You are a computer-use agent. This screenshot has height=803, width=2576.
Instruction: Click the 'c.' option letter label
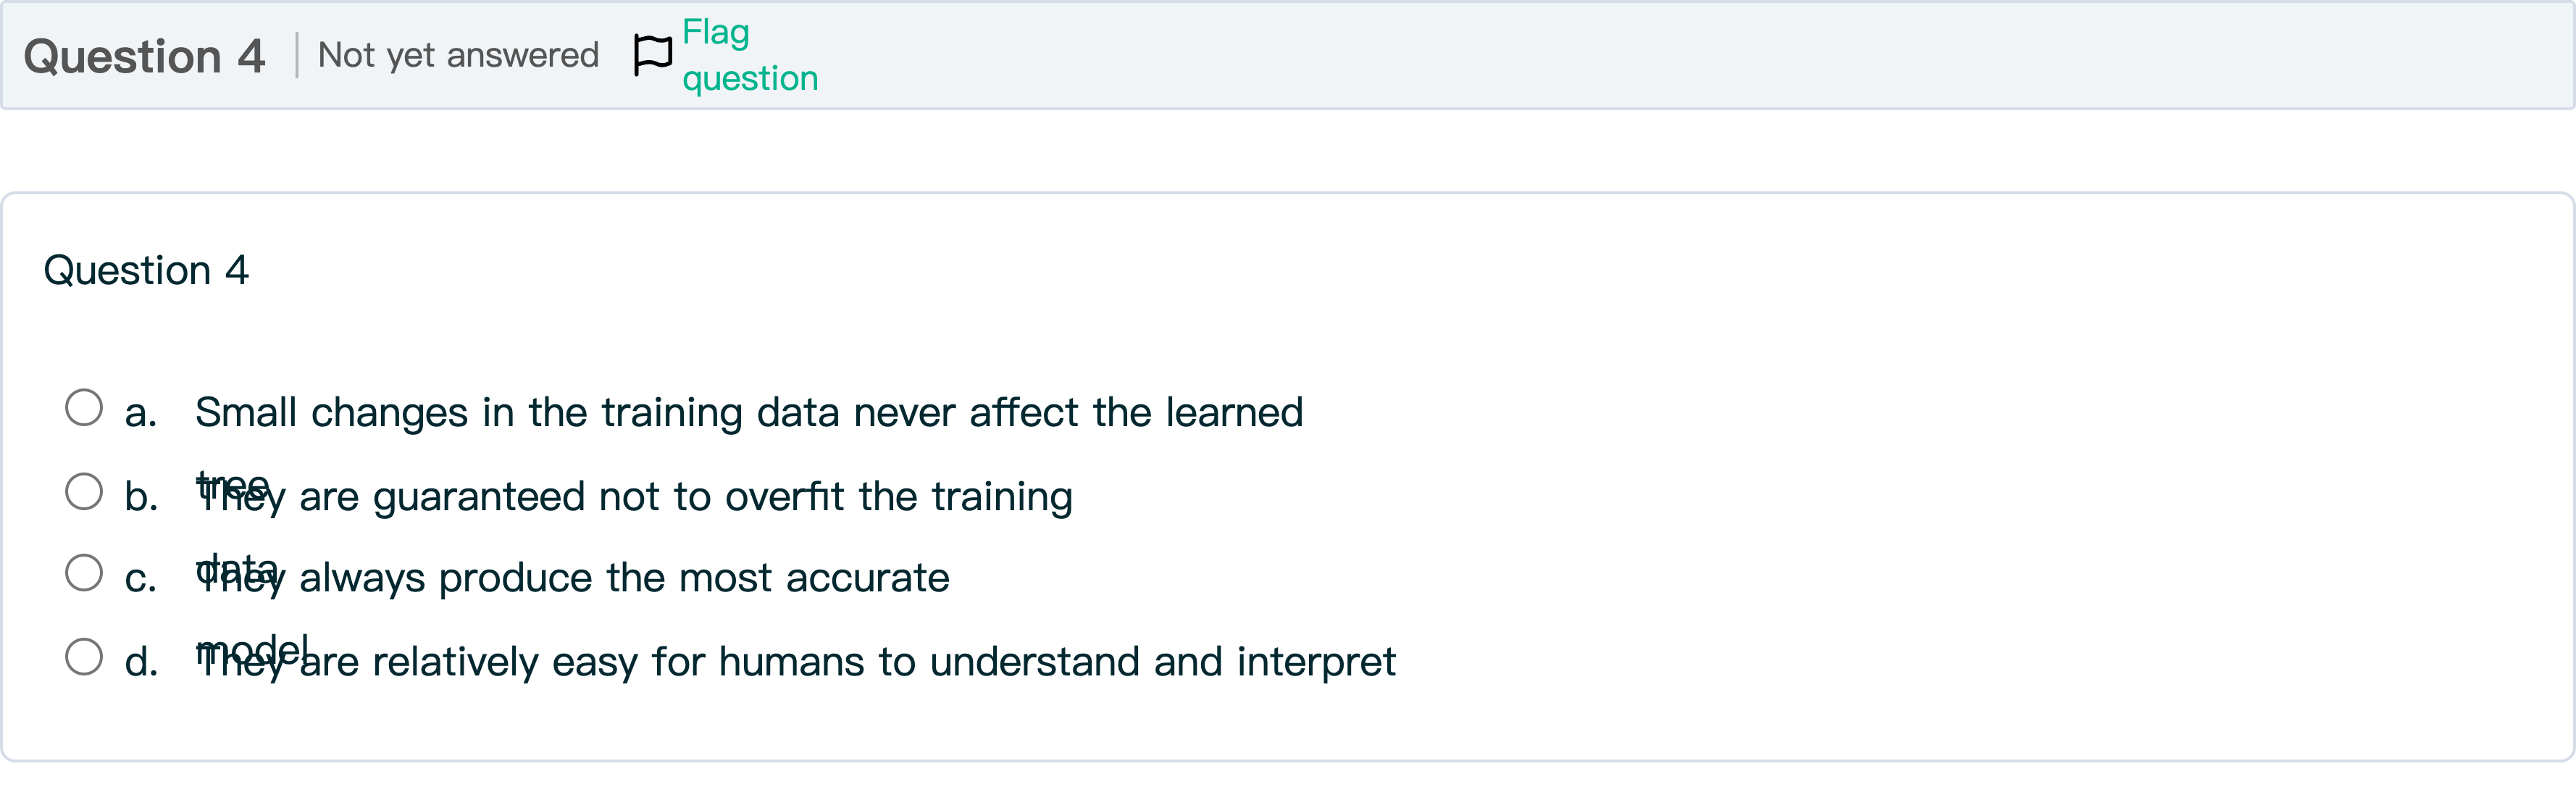[141, 577]
